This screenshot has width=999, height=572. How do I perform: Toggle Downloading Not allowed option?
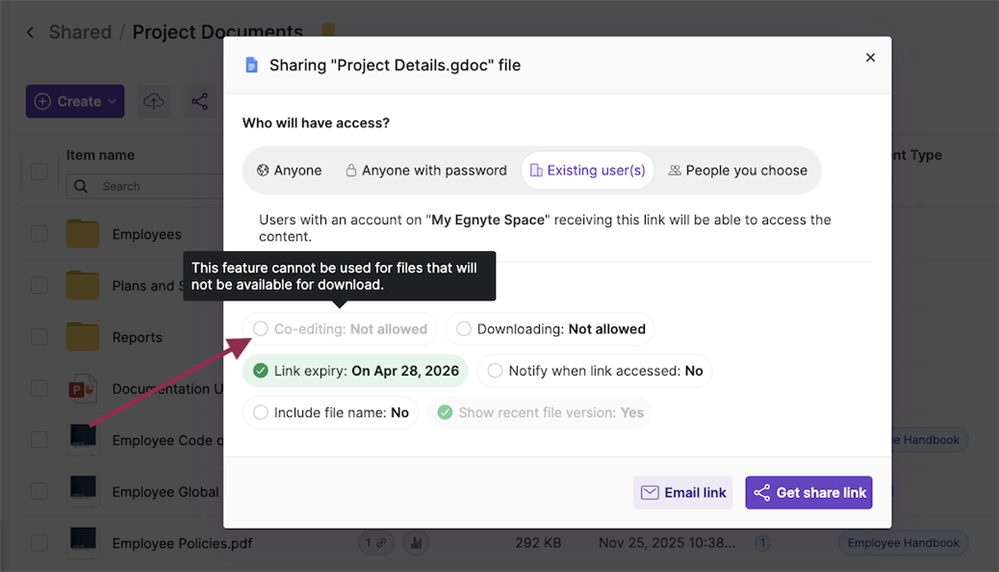(x=550, y=329)
